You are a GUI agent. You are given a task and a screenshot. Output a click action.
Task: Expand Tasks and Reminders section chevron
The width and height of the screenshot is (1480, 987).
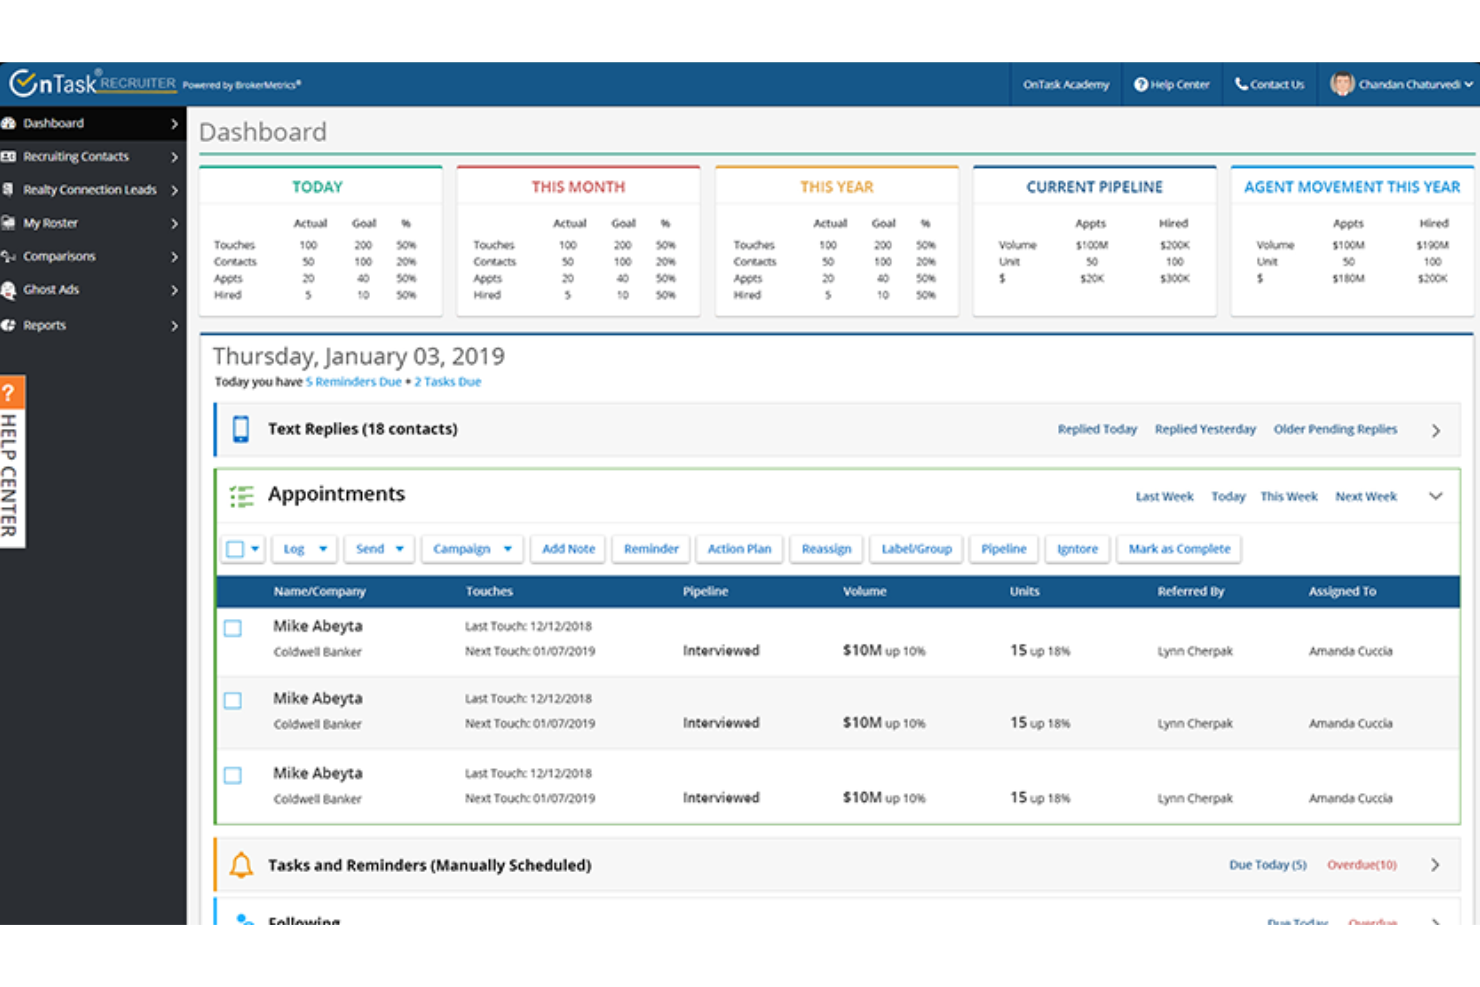coord(1436,865)
